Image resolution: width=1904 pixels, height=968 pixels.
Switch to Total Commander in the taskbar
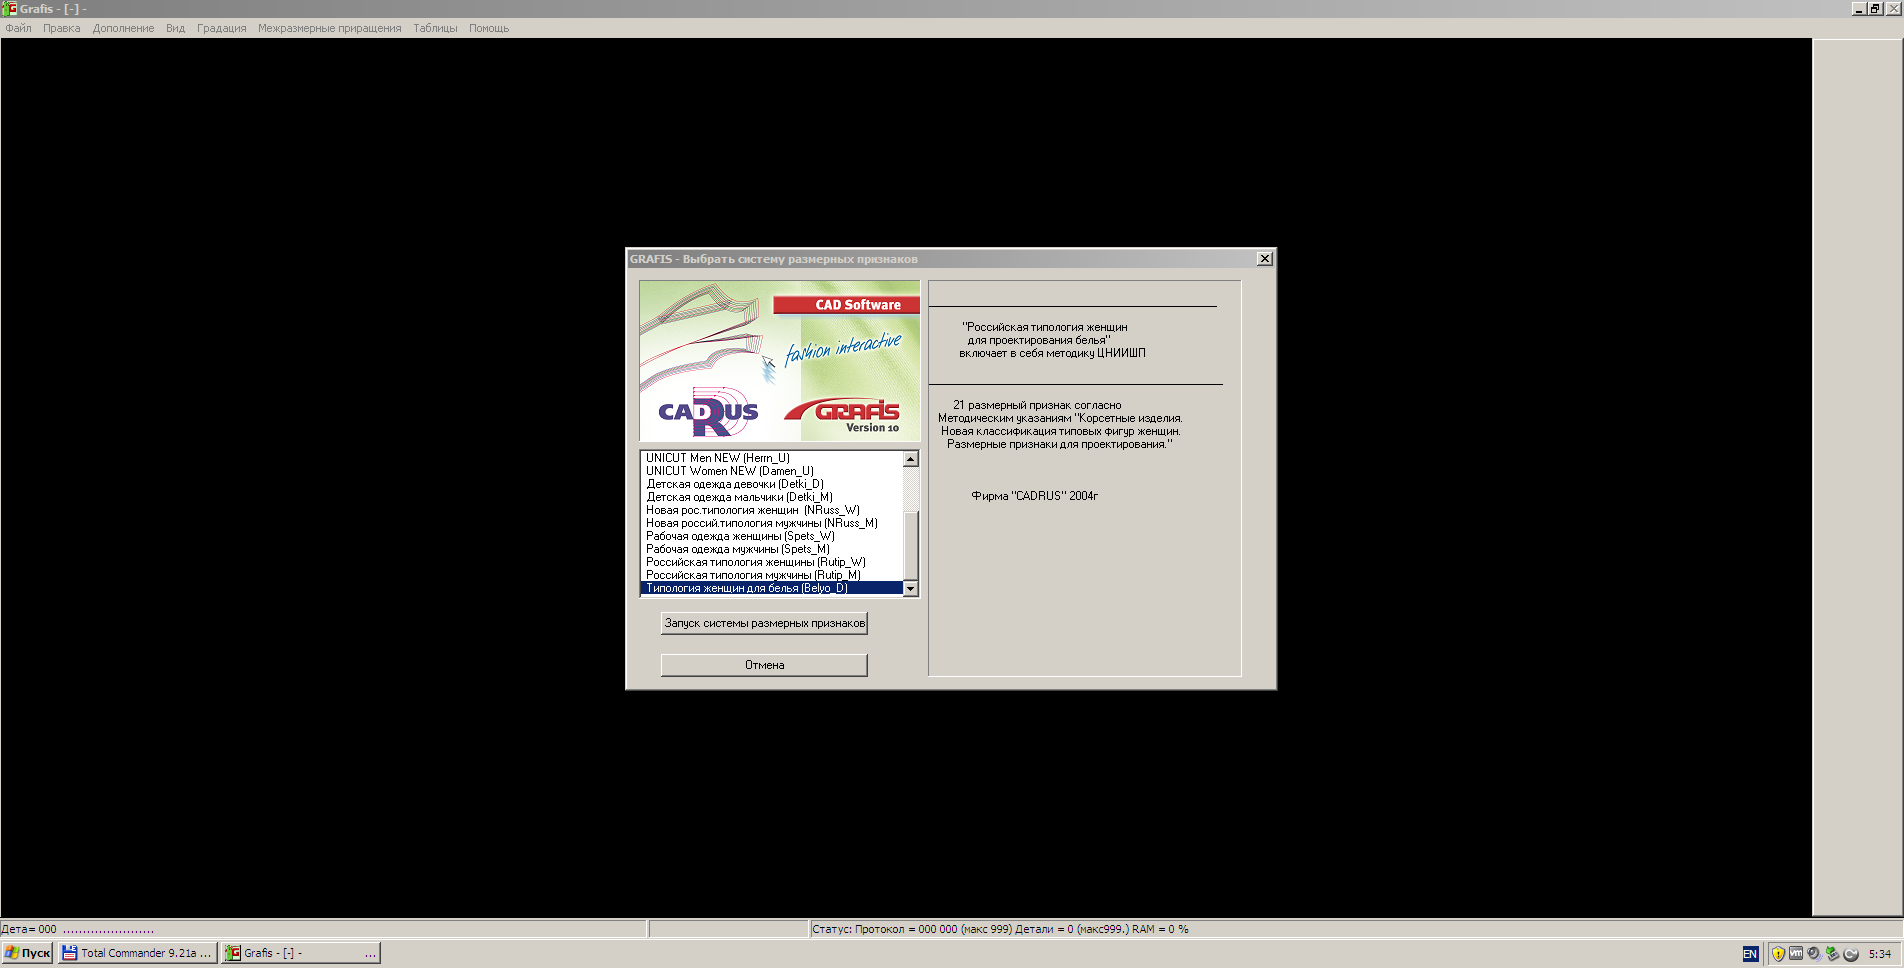pyautogui.click(x=137, y=953)
